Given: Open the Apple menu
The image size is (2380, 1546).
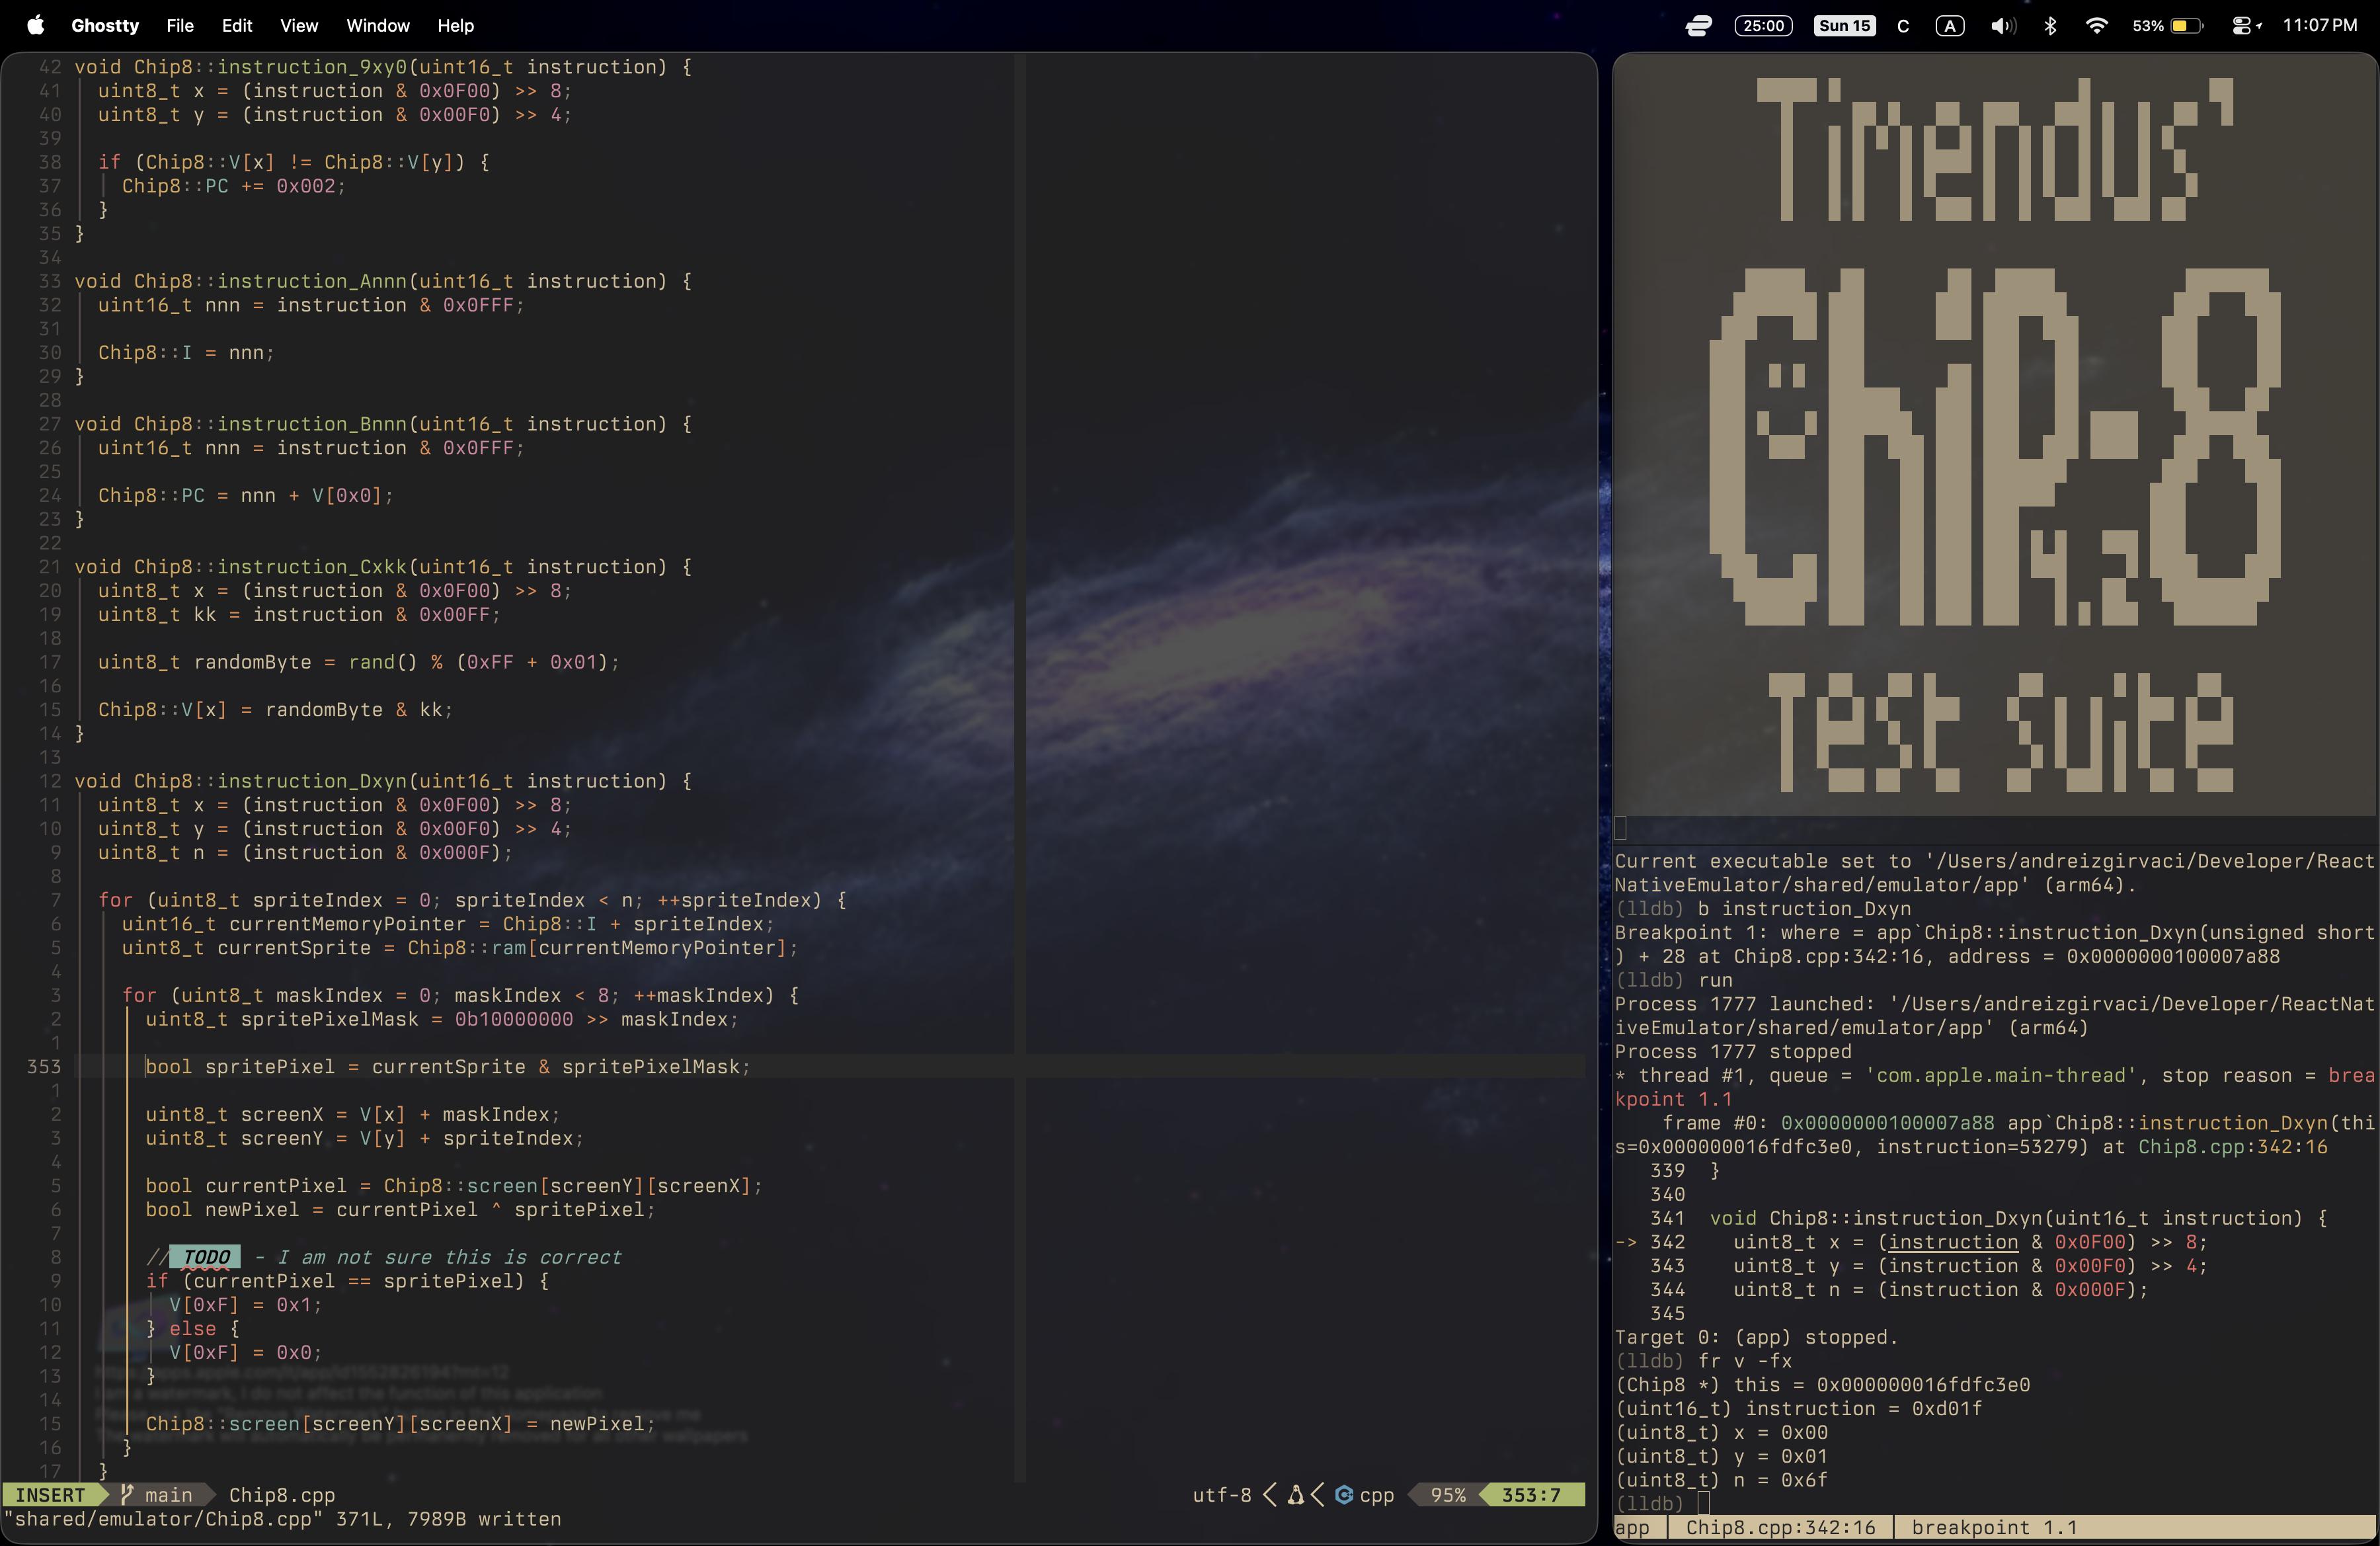Looking at the screenshot, I should pyautogui.click(x=35, y=25).
